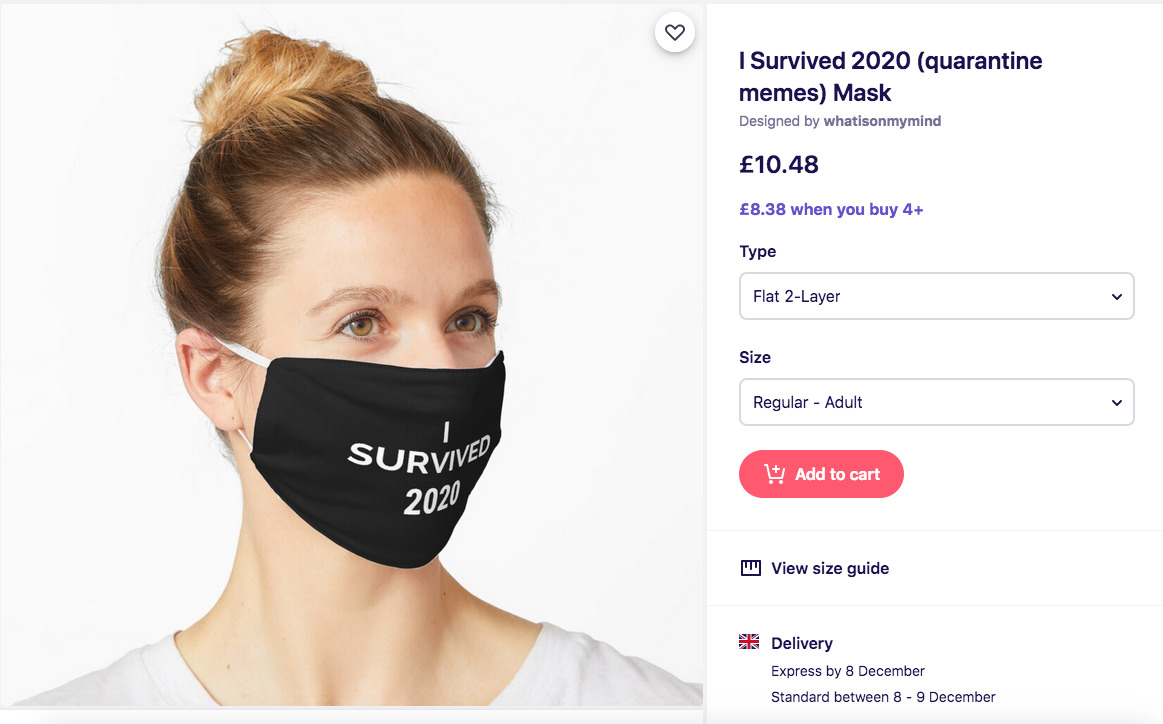Image resolution: width=1163 pixels, height=724 pixels.
Task: Click the Type field label
Action: [758, 251]
